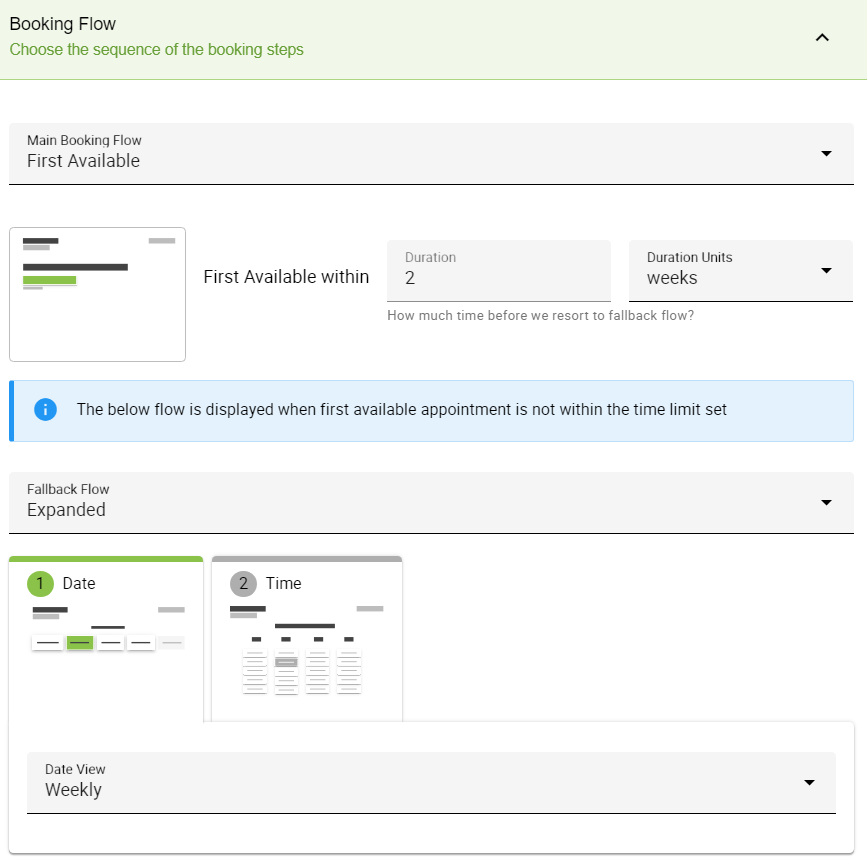Click the grey step 2 number badge
867x864 pixels.
tap(243, 584)
